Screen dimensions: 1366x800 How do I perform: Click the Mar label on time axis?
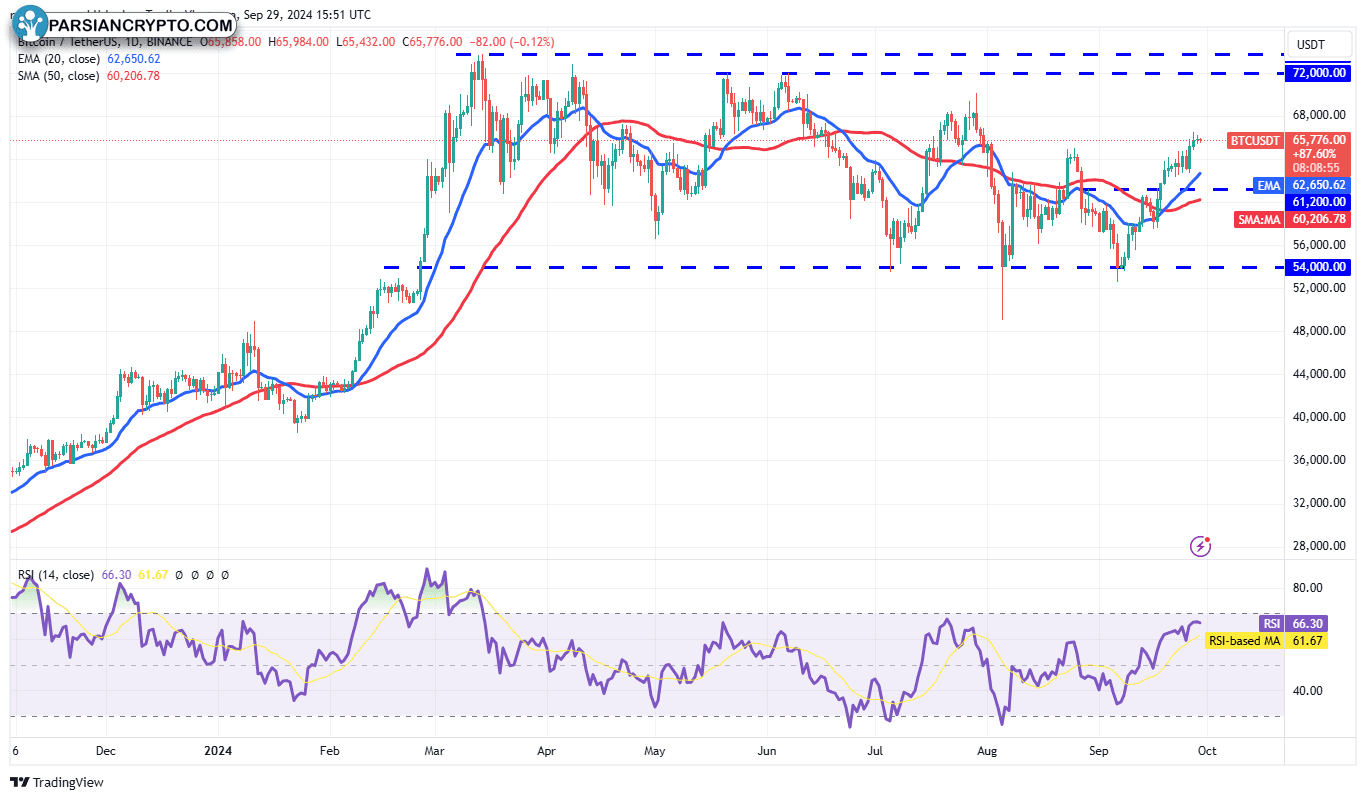coord(434,749)
